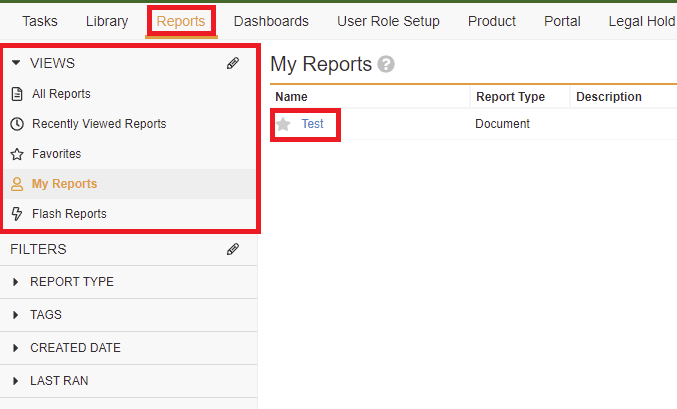Open the Test report link
The width and height of the screenshot is (677, 409).
coord(312,124)
